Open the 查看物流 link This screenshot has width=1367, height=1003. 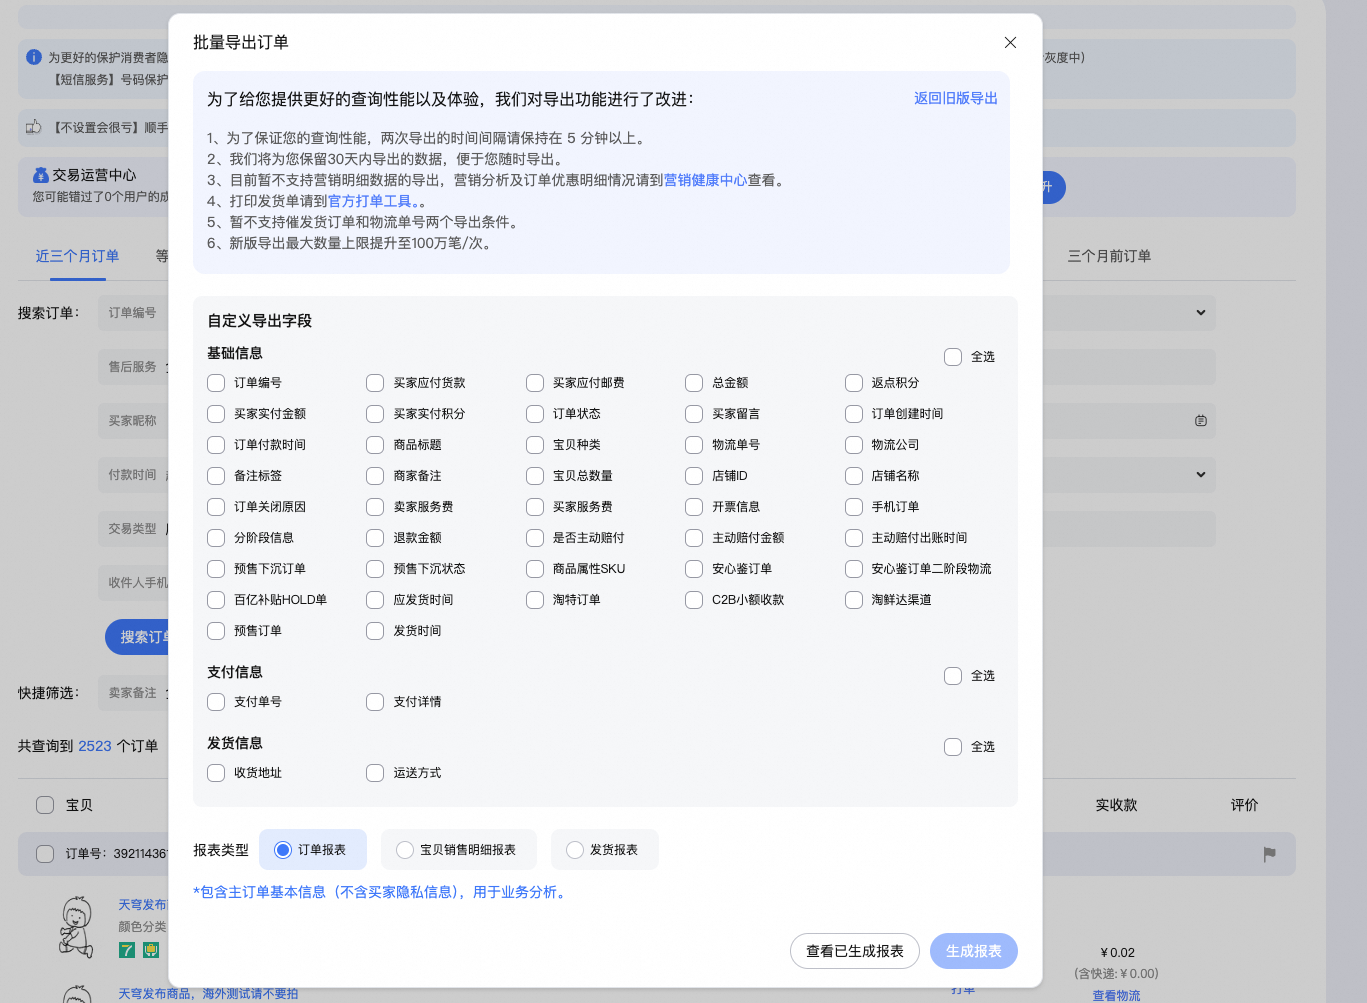point(1116,996)
